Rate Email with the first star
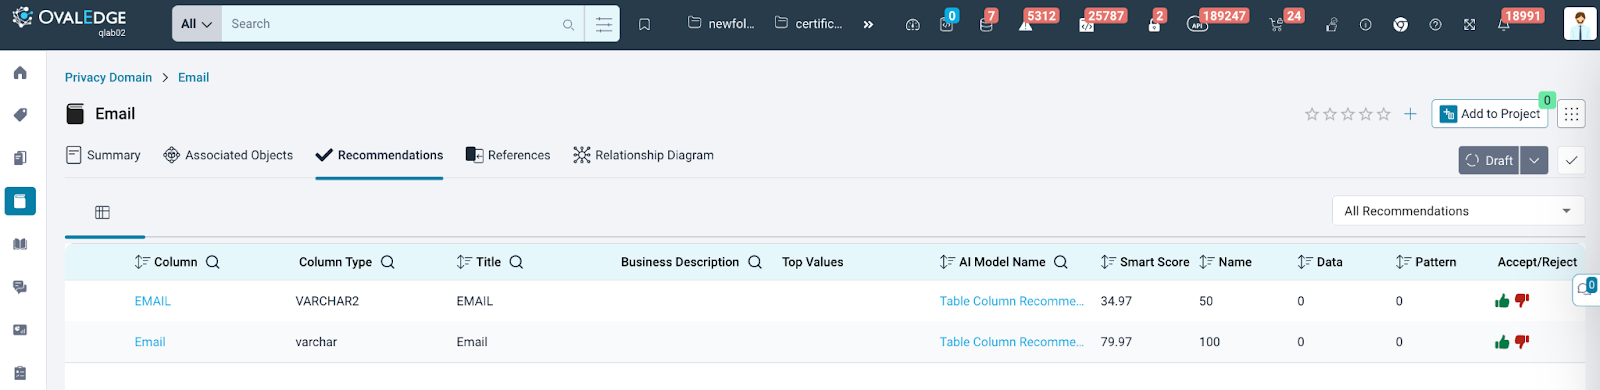Screen dimensions: 1600x390 [1312, 114]
